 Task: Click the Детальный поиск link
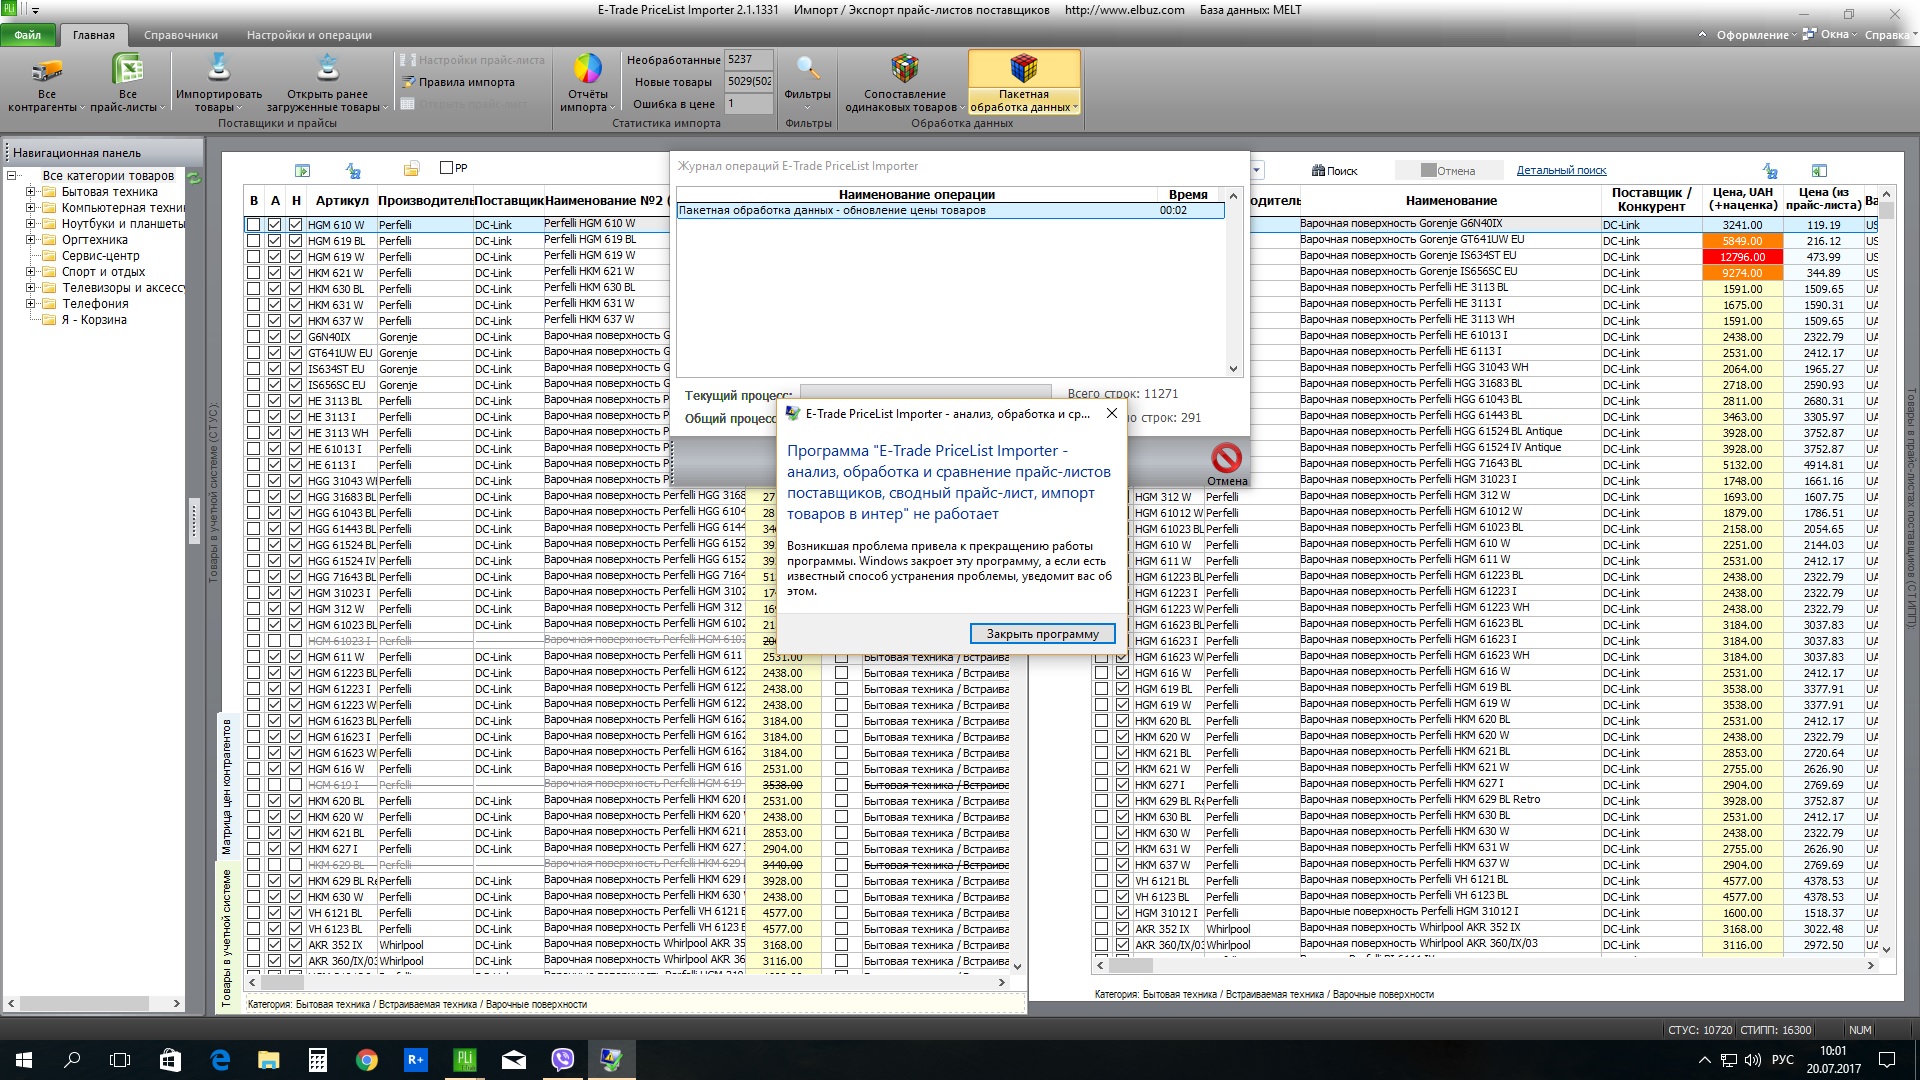coord(1561,171)
